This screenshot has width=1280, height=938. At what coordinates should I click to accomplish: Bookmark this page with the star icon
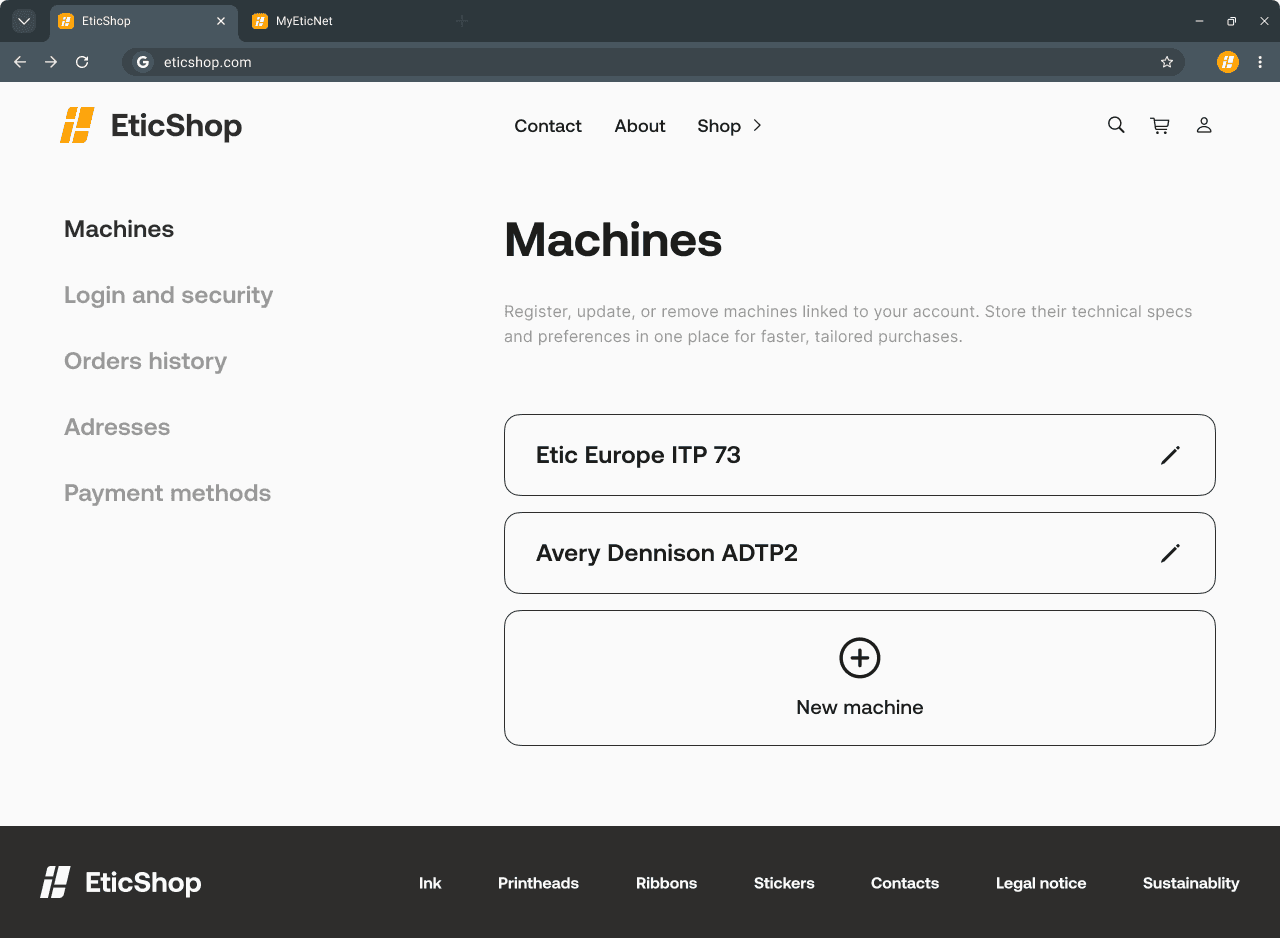1166,62
